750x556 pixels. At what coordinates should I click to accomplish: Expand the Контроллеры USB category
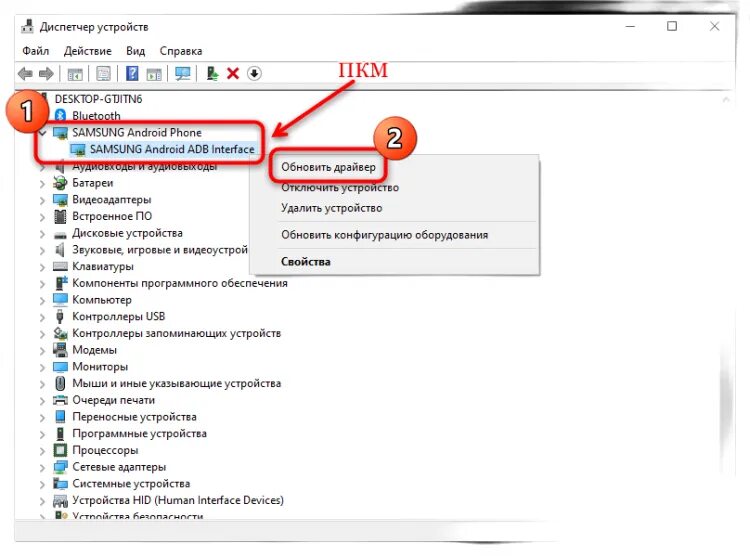coord(43,317)
